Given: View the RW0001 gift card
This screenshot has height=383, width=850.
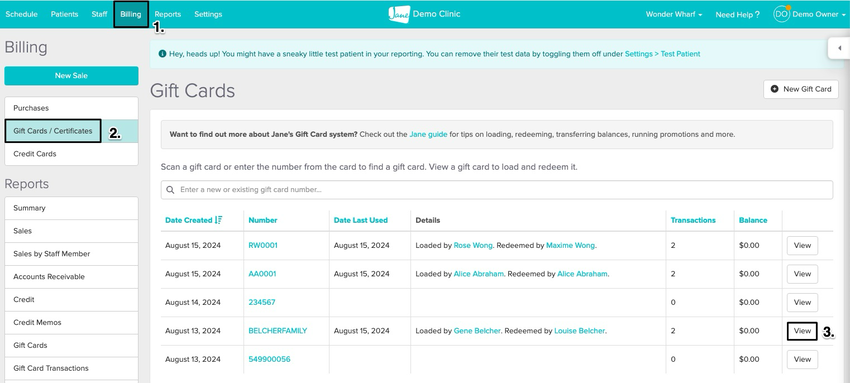Looking at the screenshot, I should pos(802,245).
